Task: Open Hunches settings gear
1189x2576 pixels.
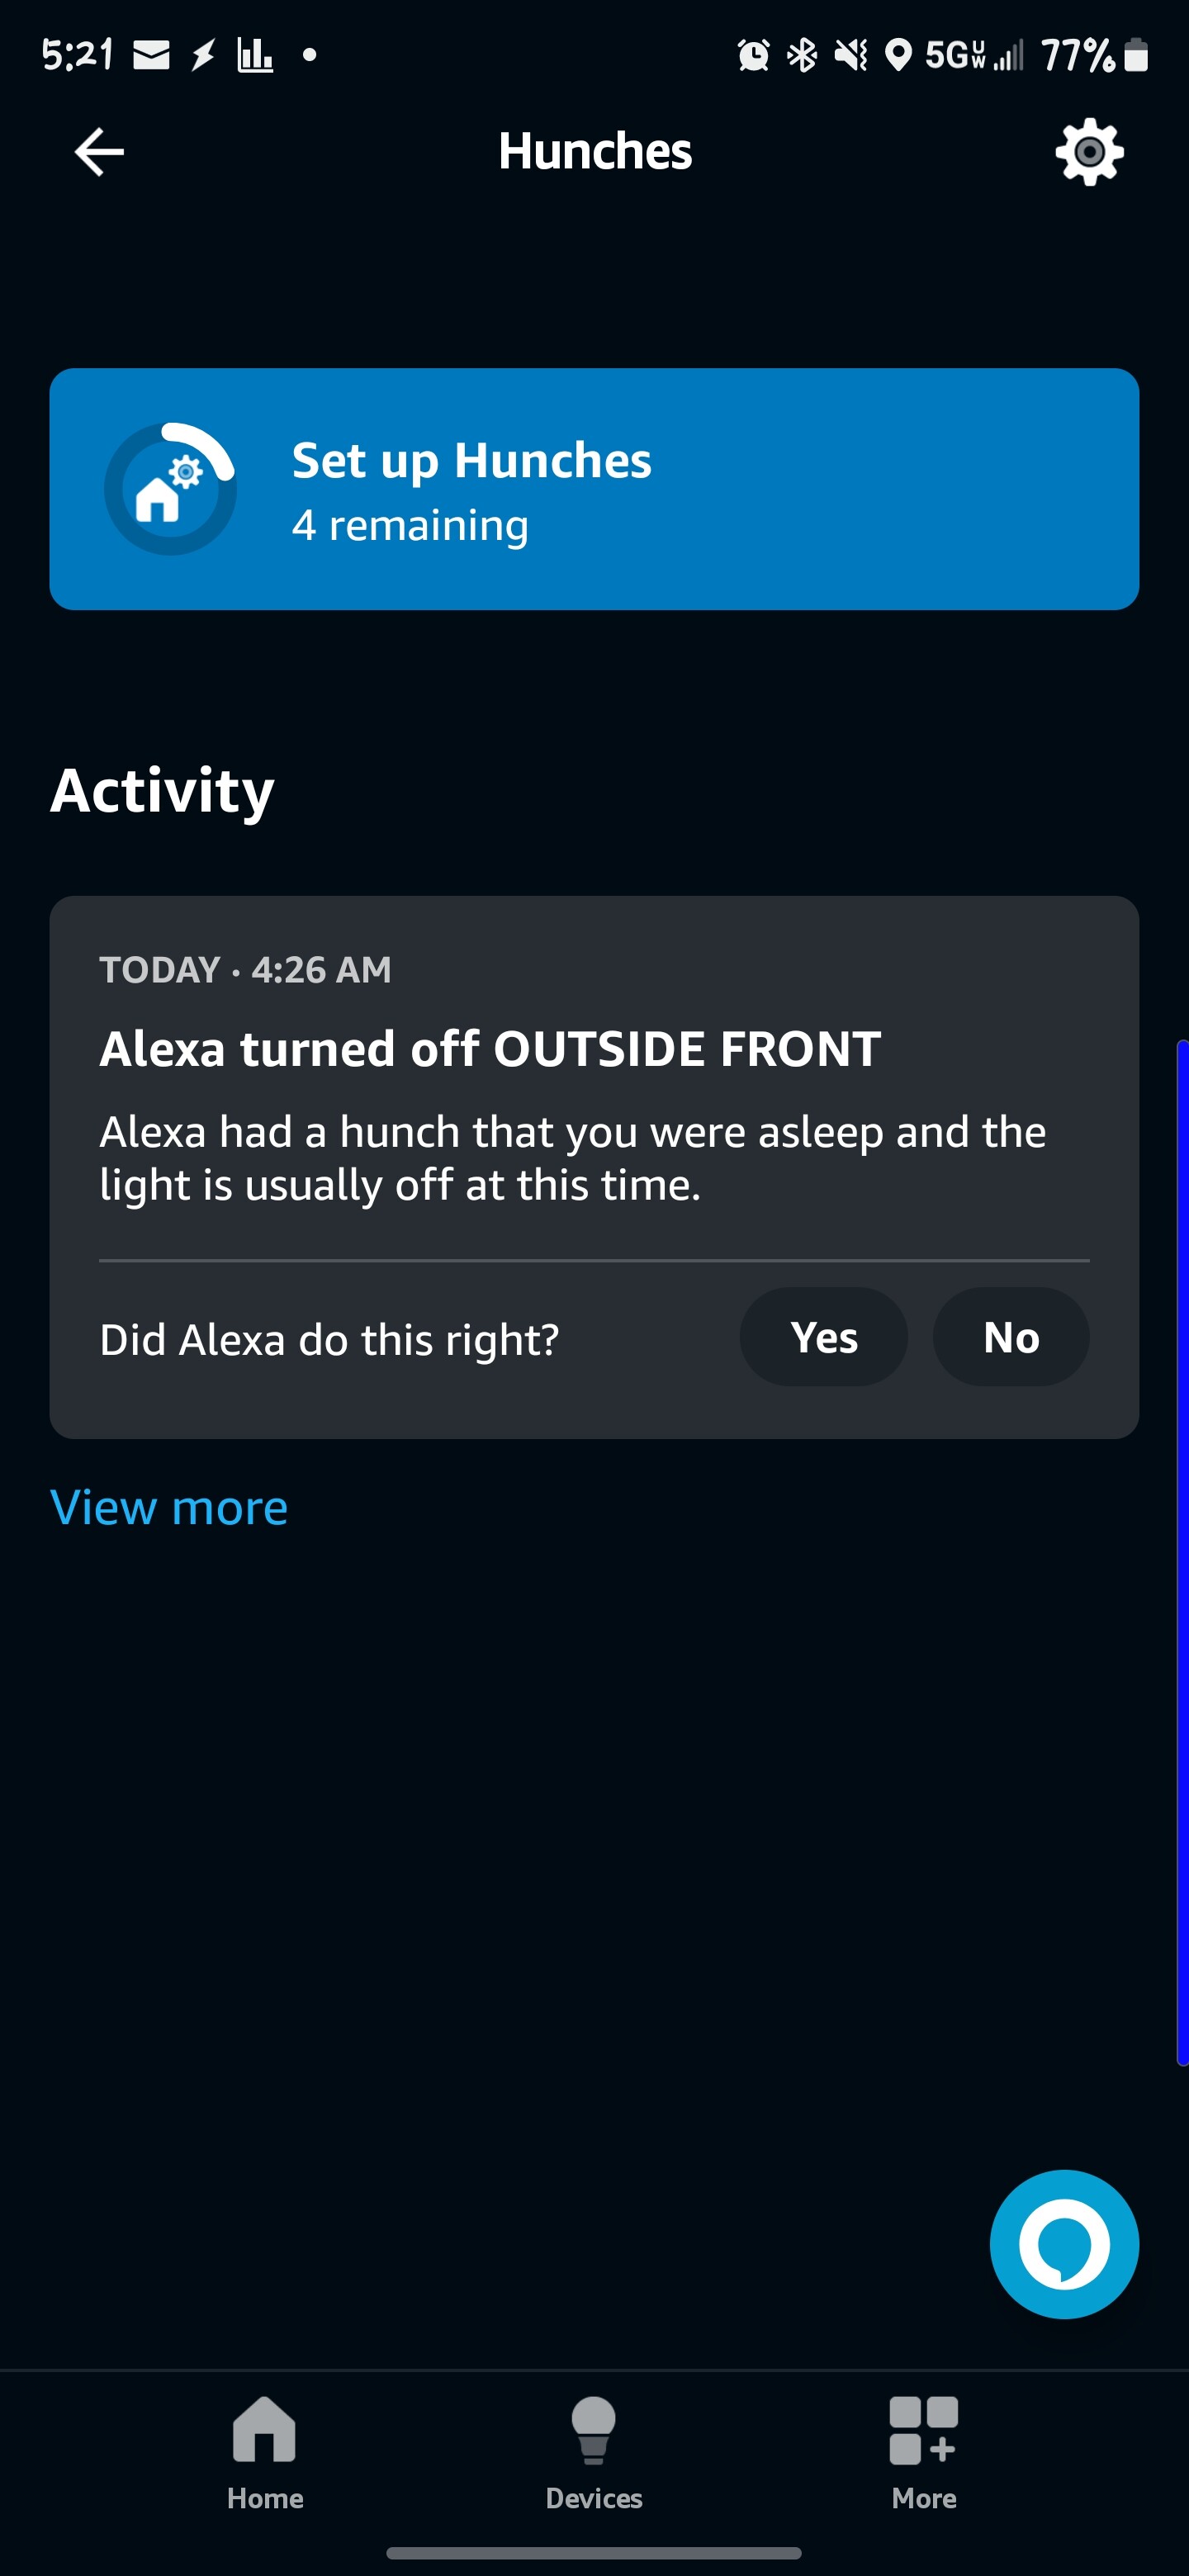Action: [1089, 152]
